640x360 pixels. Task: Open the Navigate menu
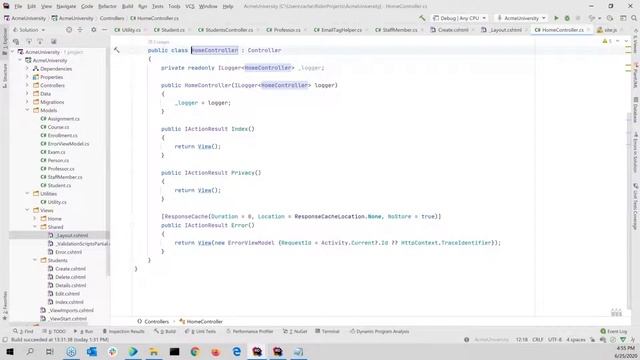(66, 6)
